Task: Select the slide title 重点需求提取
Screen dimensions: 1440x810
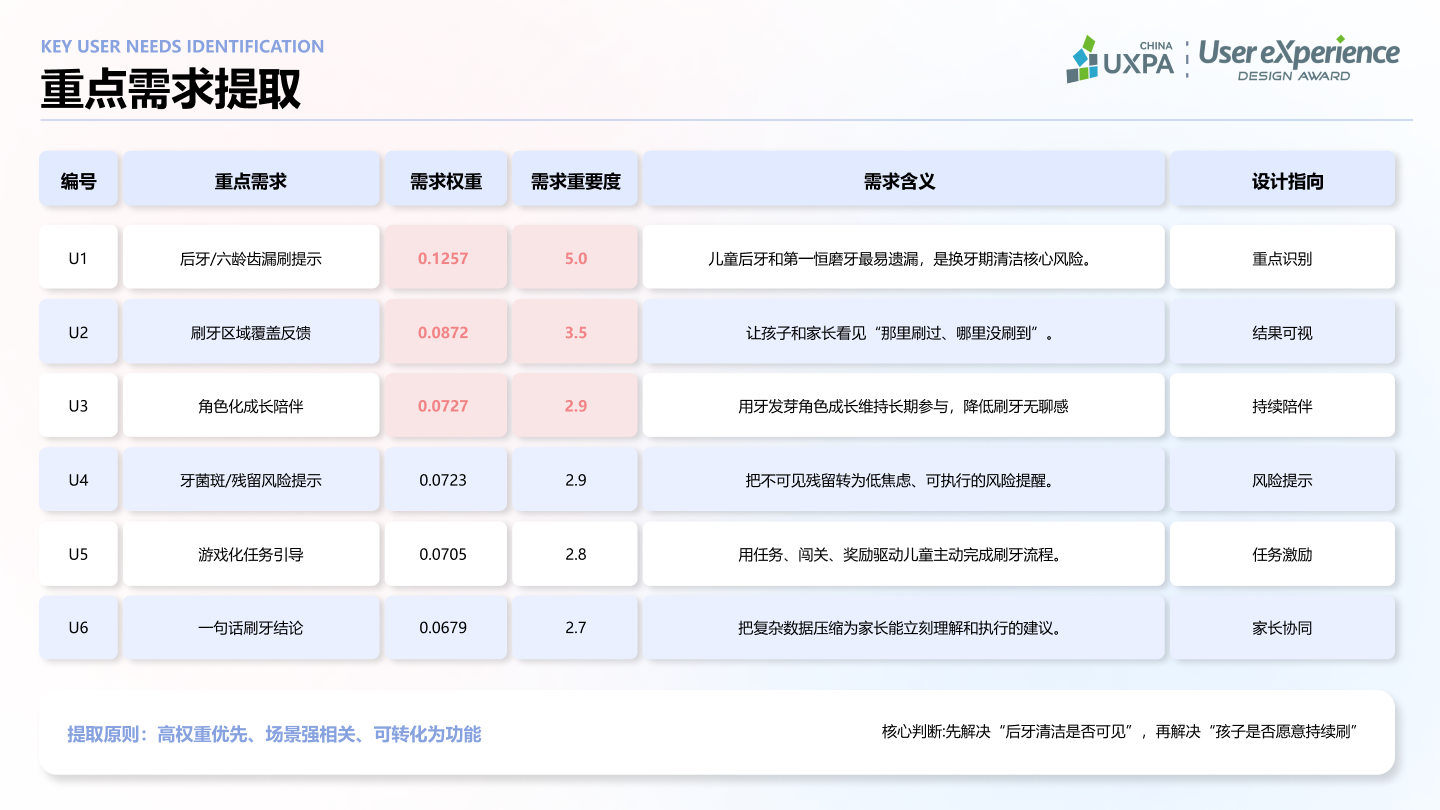Action: (171, 90)
